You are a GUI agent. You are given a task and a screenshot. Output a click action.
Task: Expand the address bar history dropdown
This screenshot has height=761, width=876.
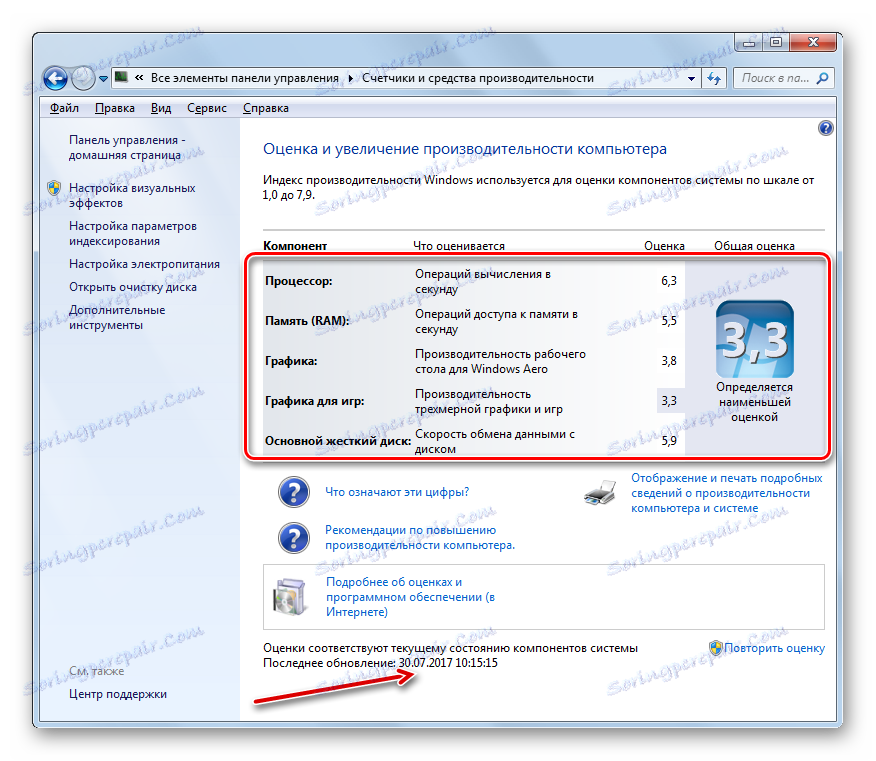pyautogui.click(x=692, y=78)
